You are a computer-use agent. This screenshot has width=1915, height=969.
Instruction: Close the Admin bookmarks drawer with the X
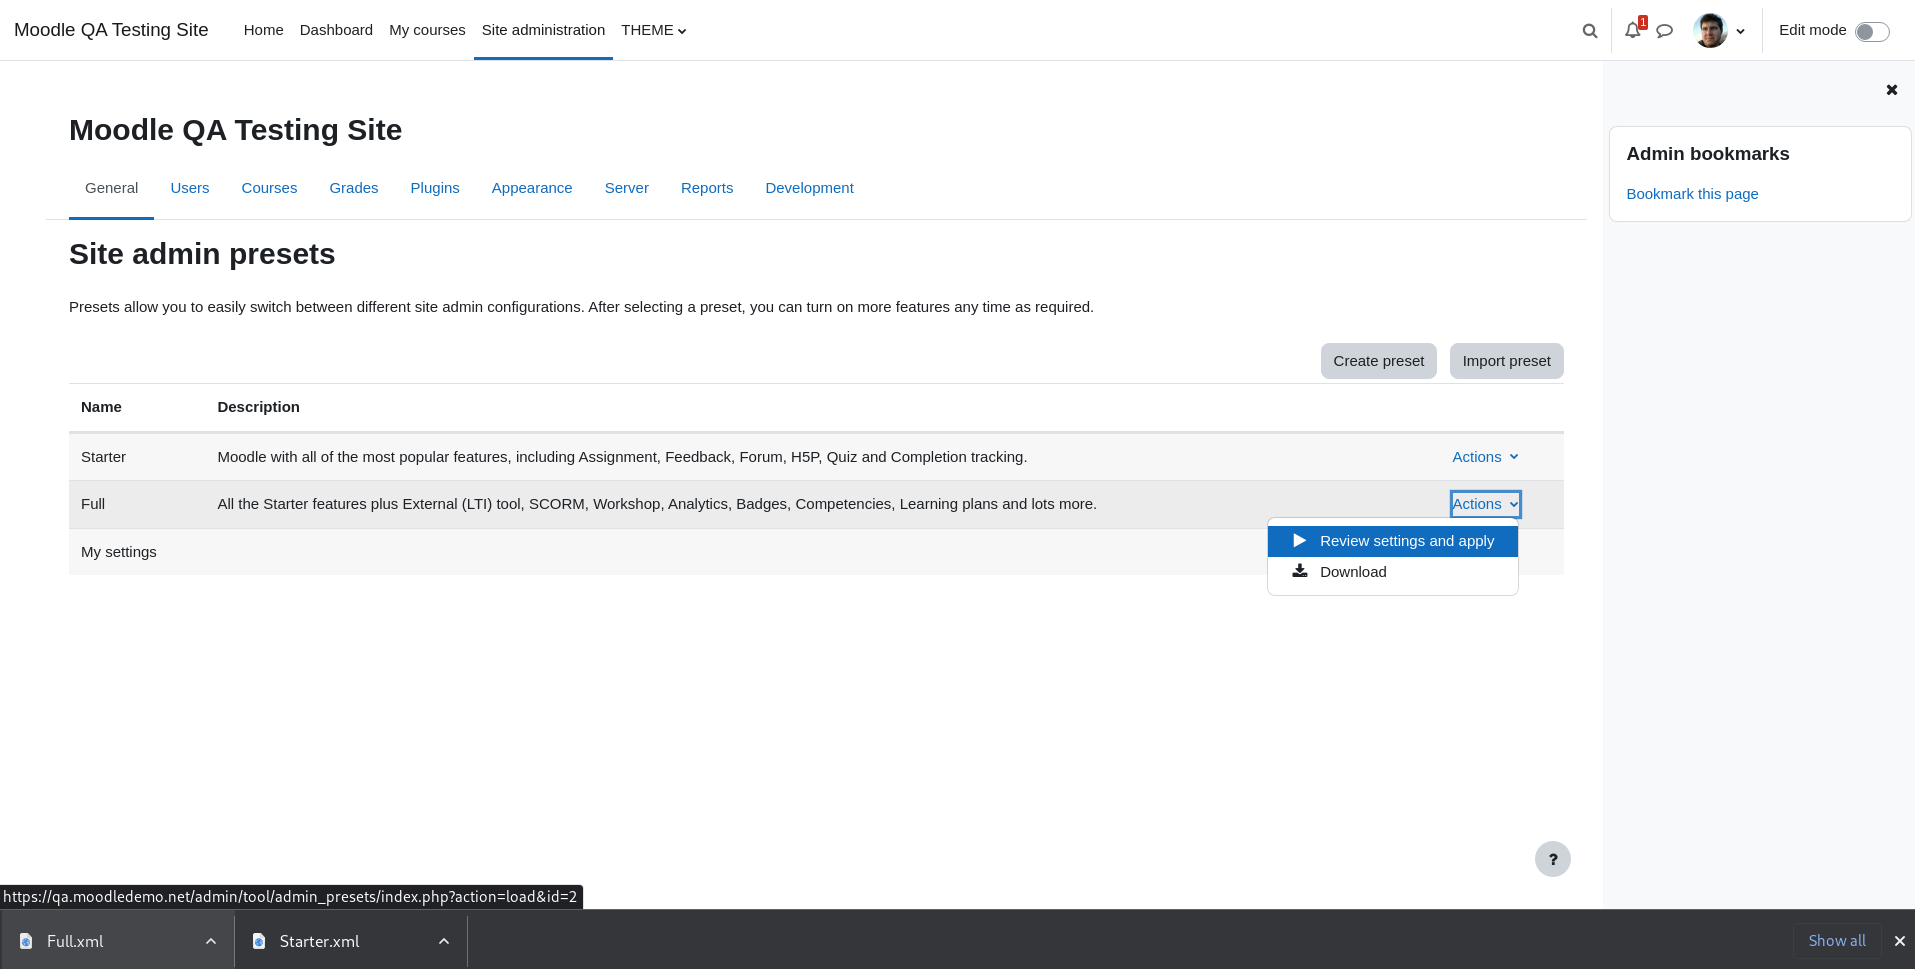(1892, 90)
